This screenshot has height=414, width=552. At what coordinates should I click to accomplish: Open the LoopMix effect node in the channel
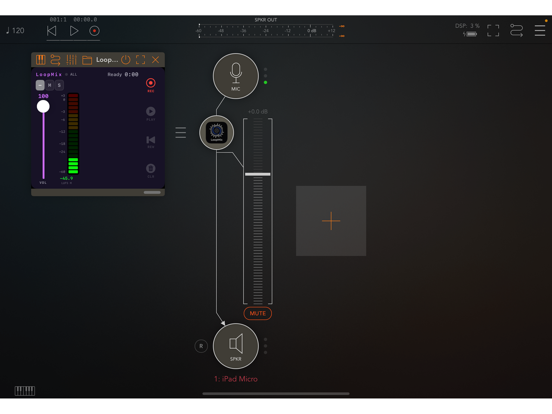pos(217,132)
